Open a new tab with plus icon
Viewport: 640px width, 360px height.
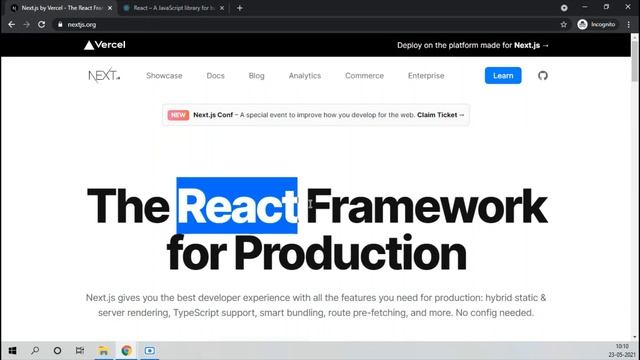240,8
